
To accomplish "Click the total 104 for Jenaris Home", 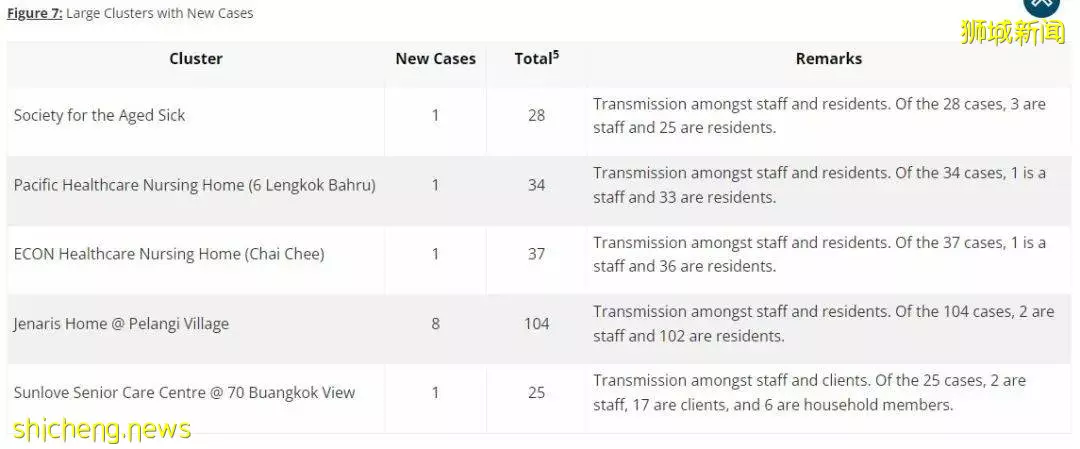I will coord(537,324).
